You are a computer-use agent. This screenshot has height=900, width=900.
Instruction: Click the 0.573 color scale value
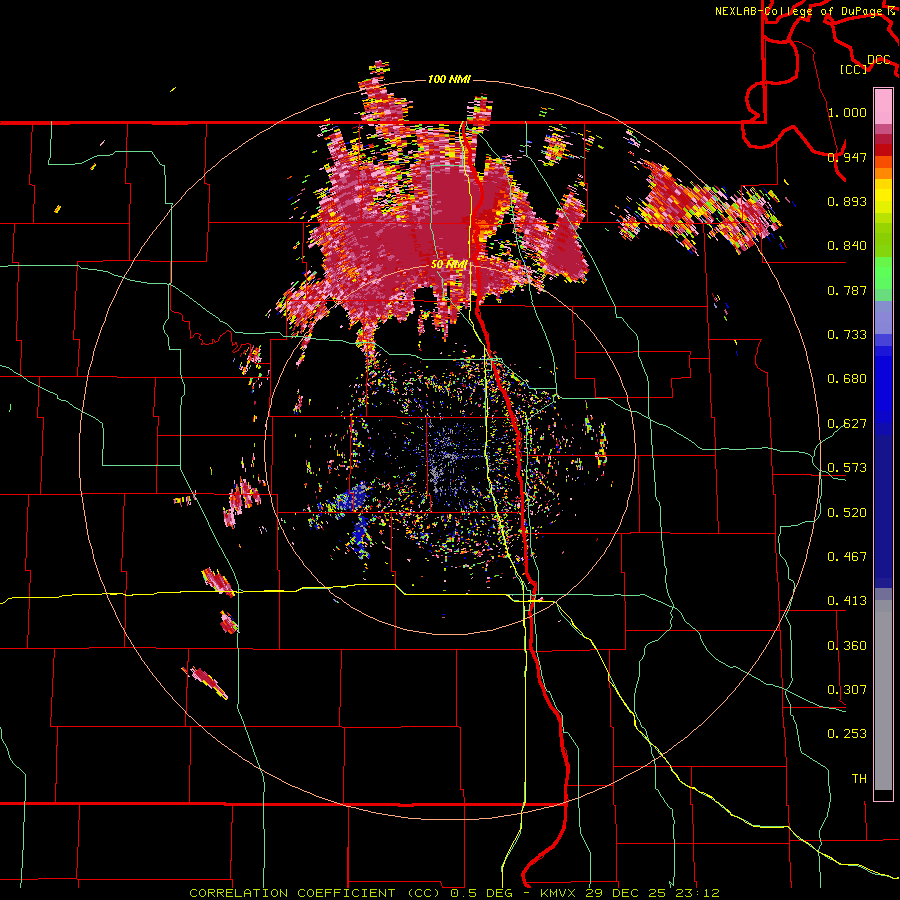click(x=847, y=468)
